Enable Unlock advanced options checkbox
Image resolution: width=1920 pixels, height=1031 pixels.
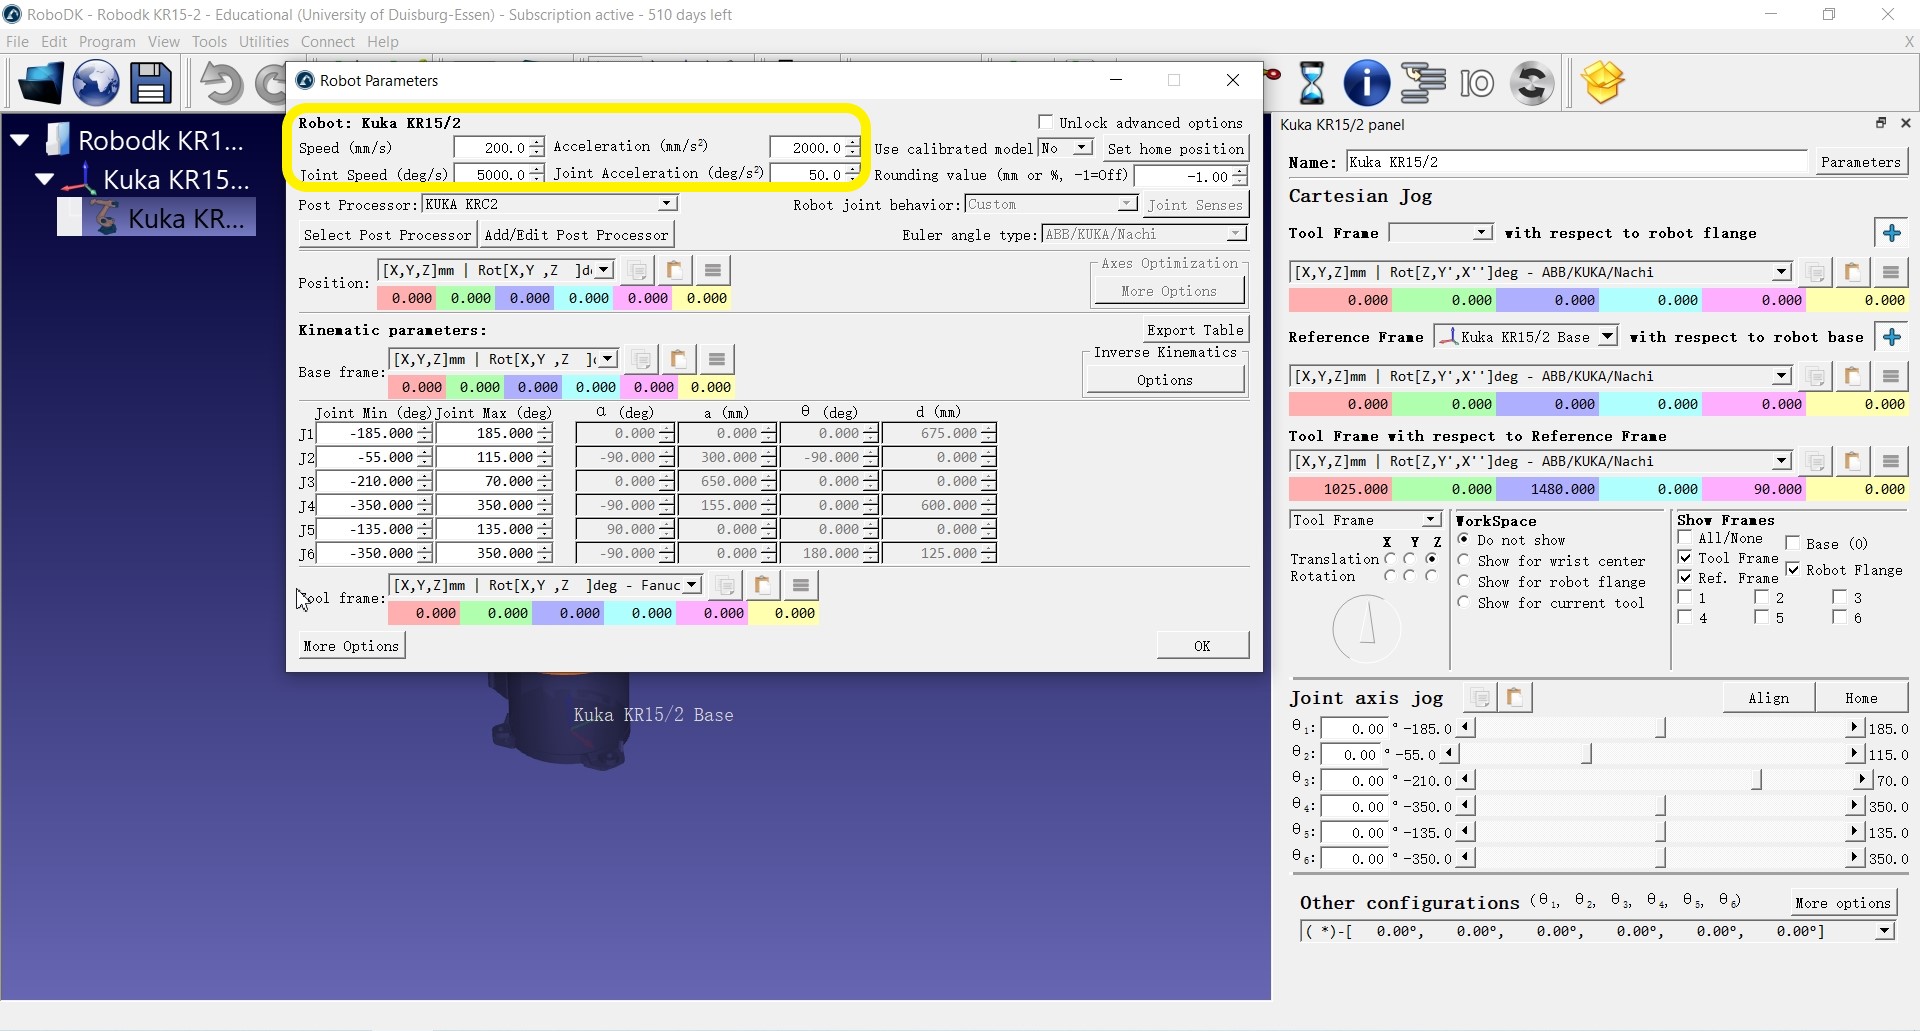click(1046, 122)
